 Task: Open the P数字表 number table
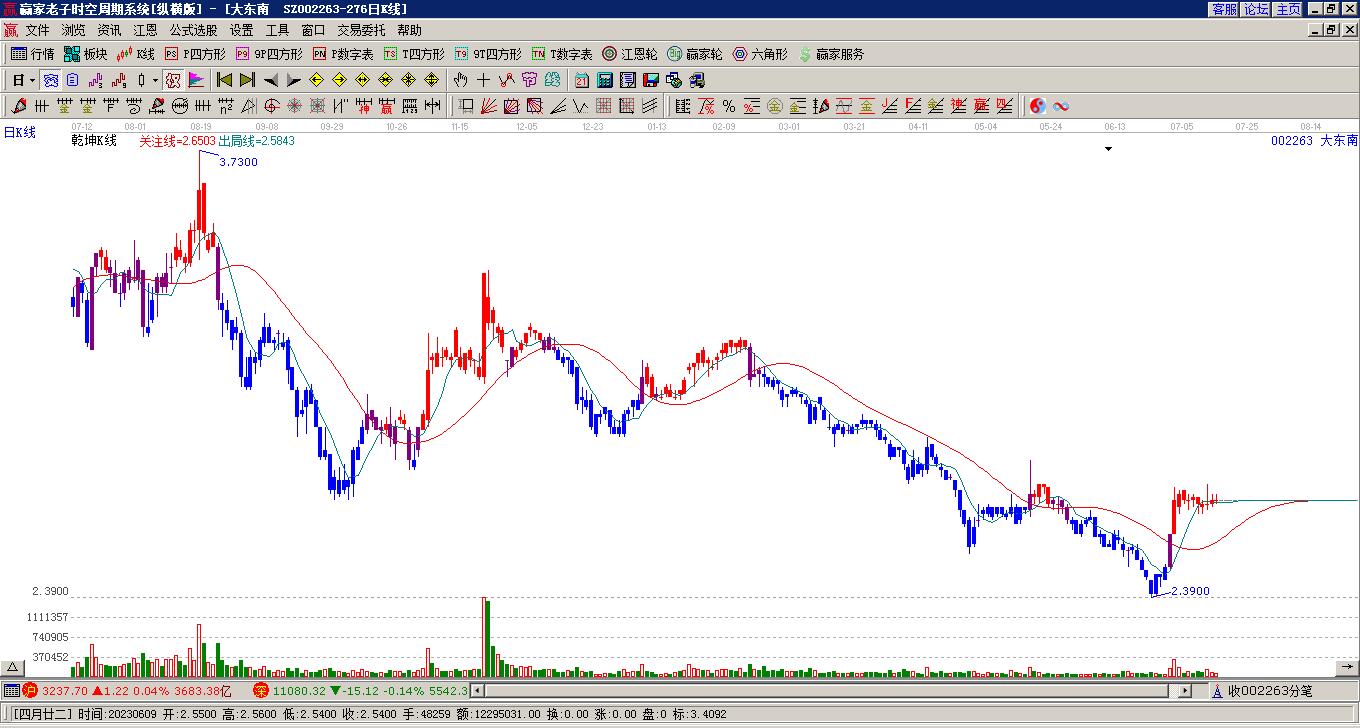(343, 54)
